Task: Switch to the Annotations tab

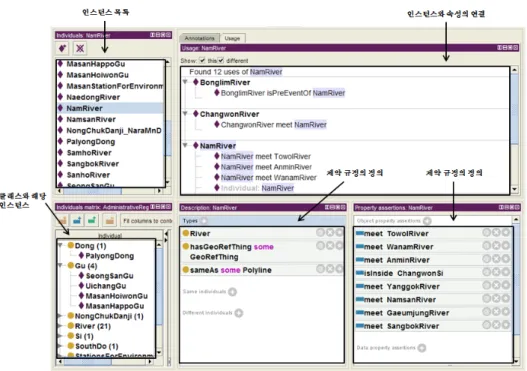Action: coord(199,38)
